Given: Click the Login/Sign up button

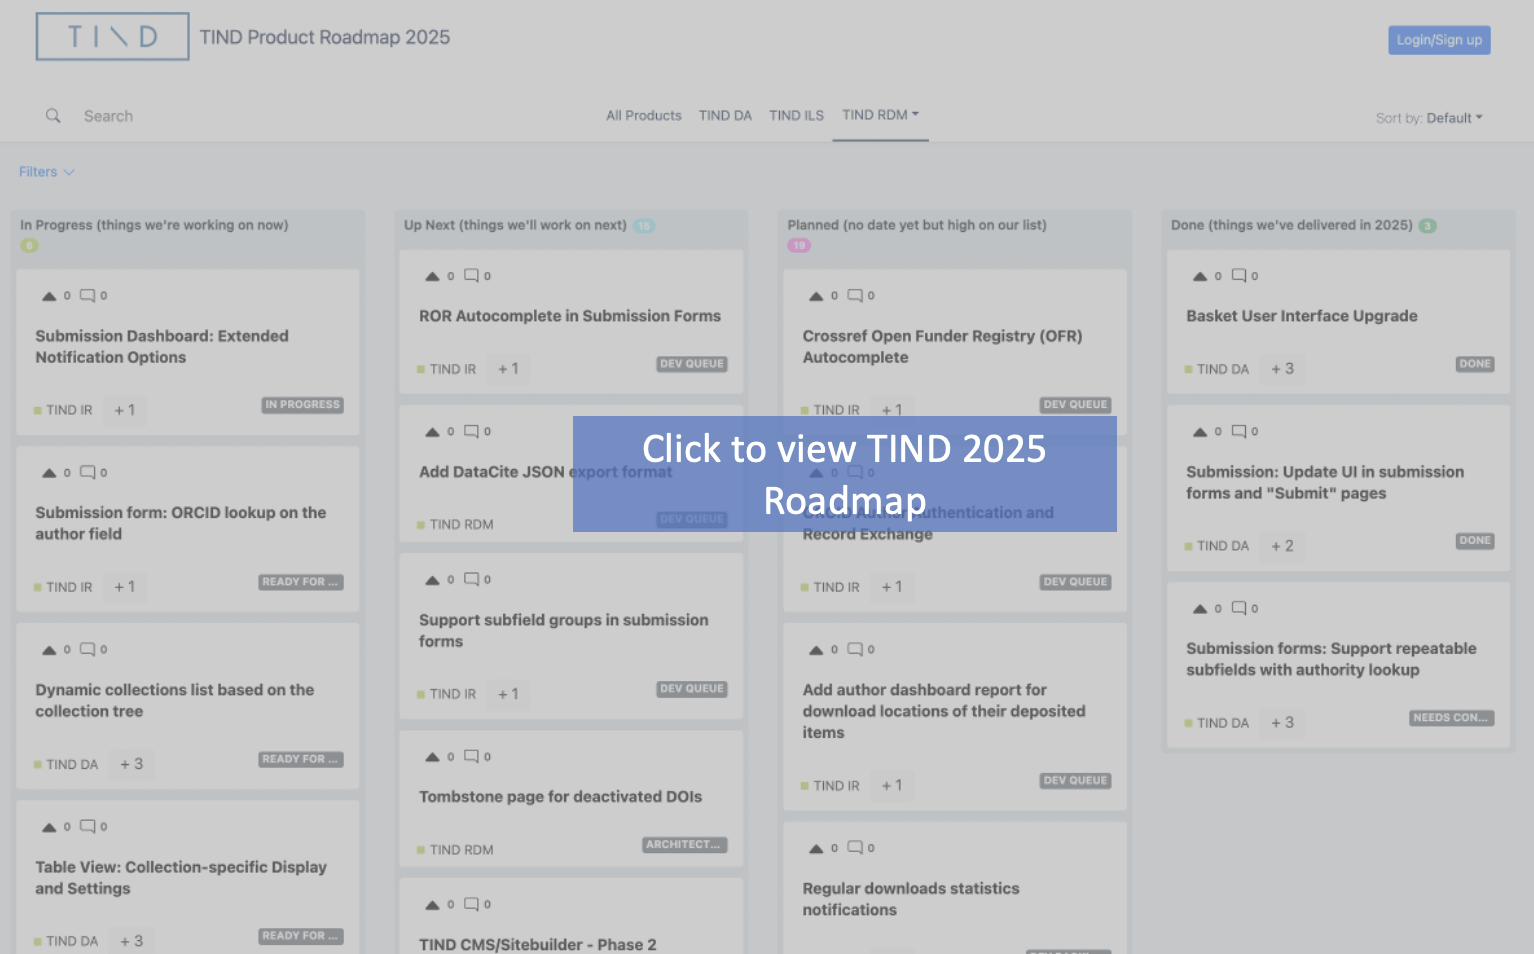Looking at the screenshot, I should 1439,40.
